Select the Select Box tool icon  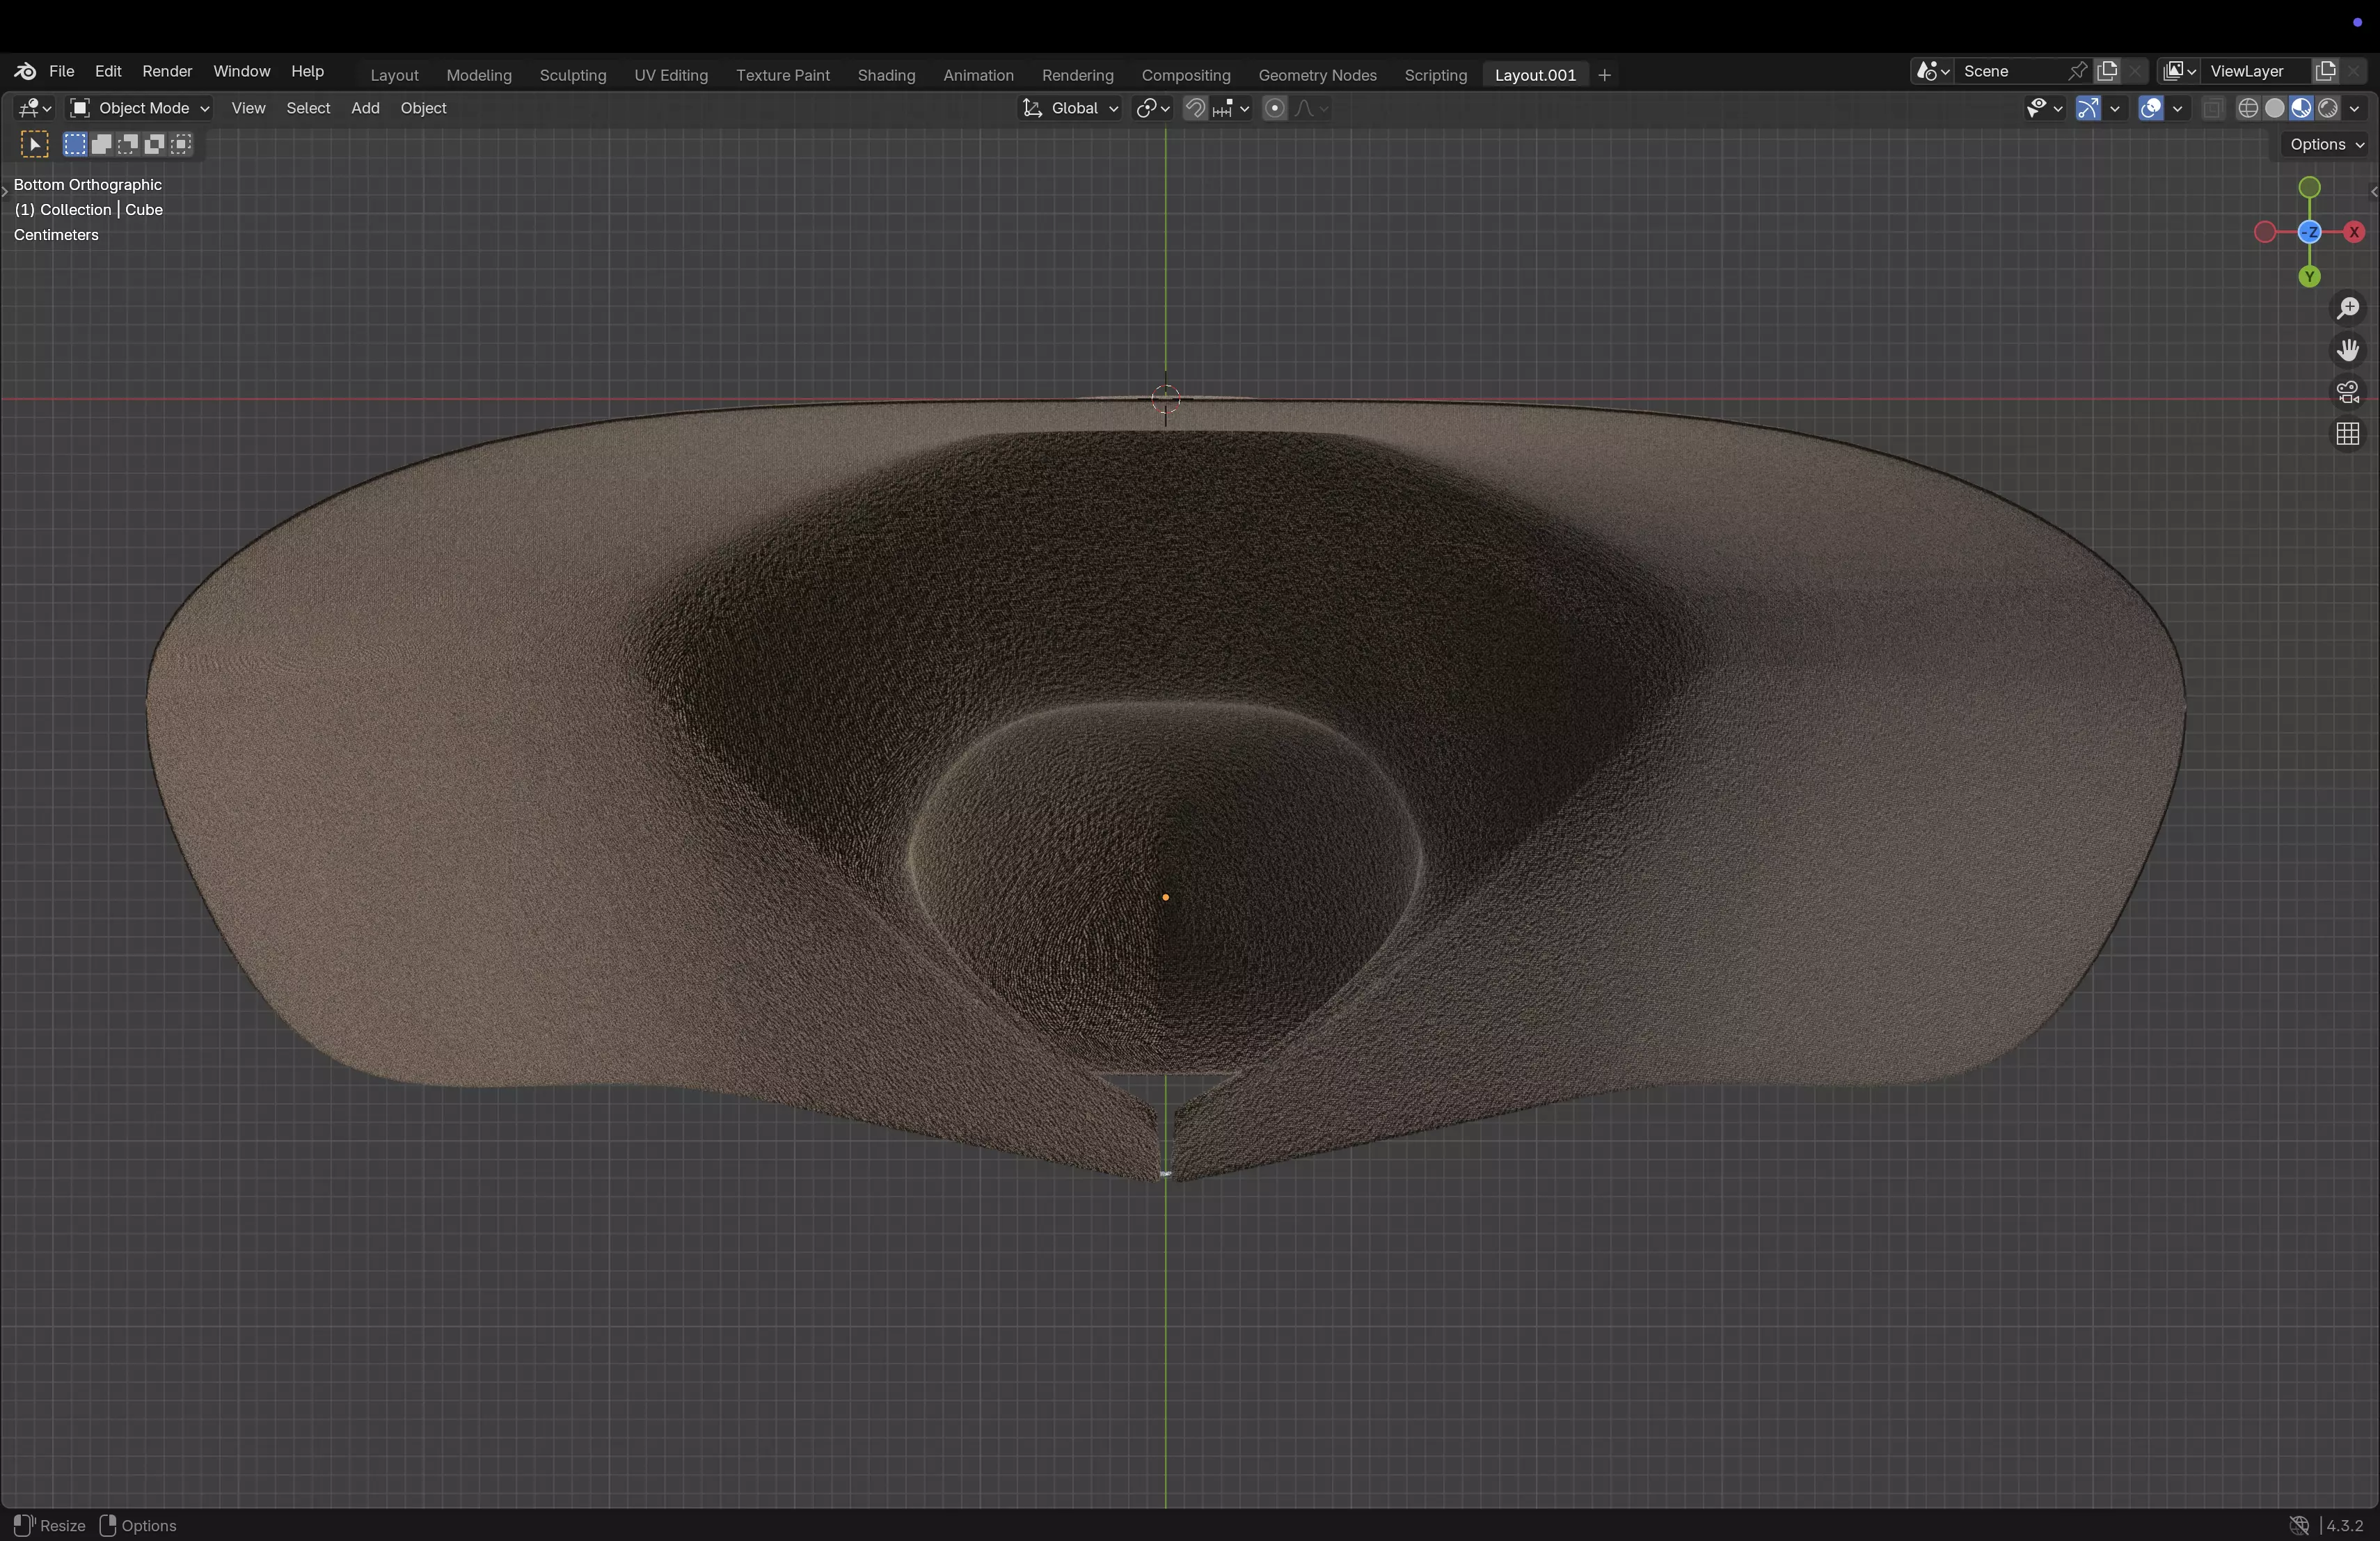coord(34,145)
